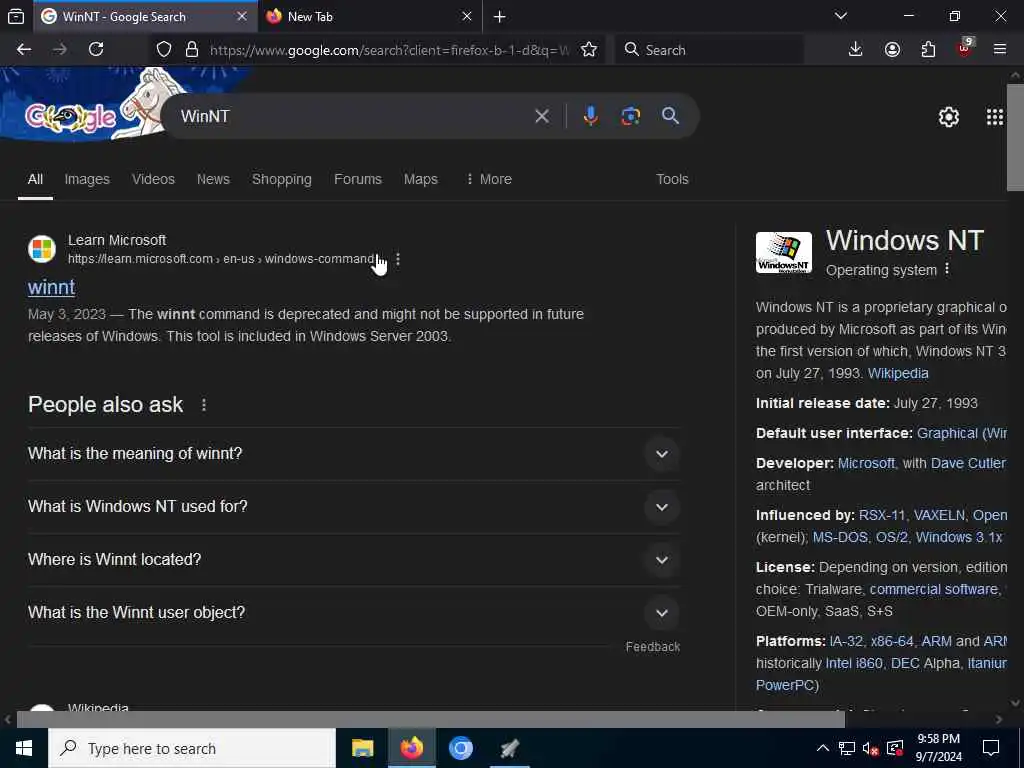The width and height of the screenshot is (1024, 768).
Task: Clear the Google search box
Action: pos(541,116)
